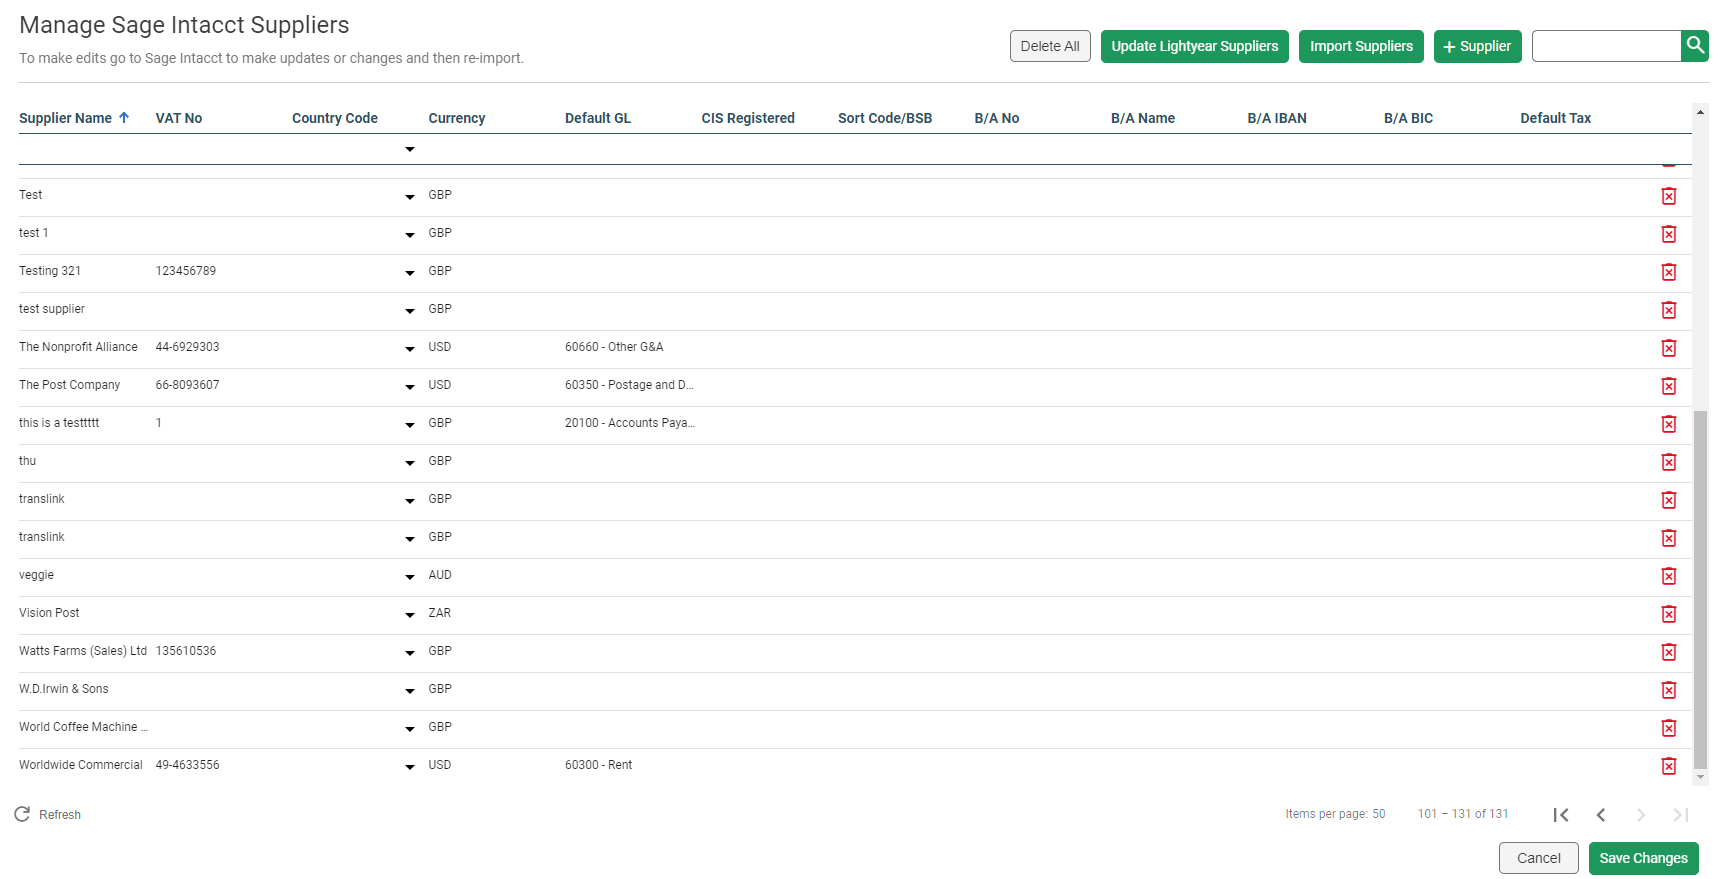Viewport: 1722px width, 879px height.
Task: Sort by Default Tax column header
Action: click(x=1556, y=118)
